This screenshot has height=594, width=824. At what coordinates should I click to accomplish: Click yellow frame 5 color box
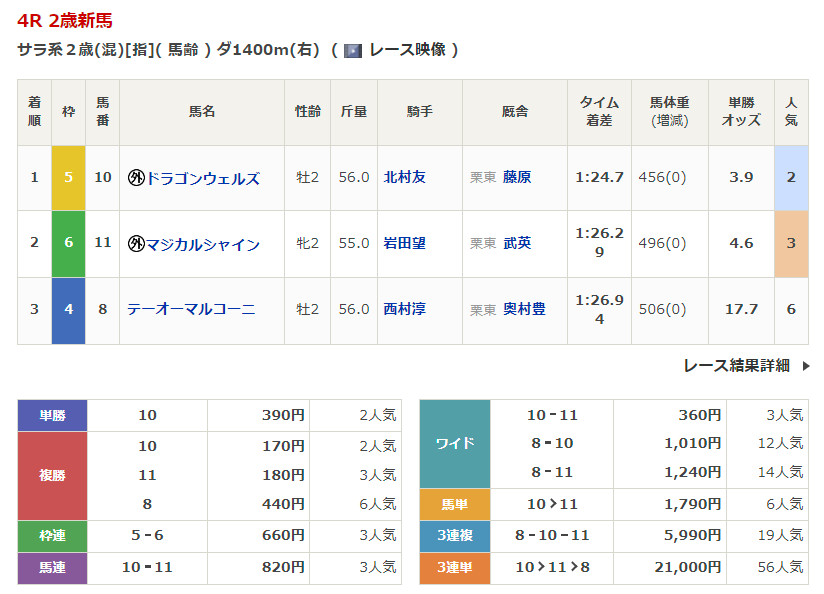click(x=68, y=178)
